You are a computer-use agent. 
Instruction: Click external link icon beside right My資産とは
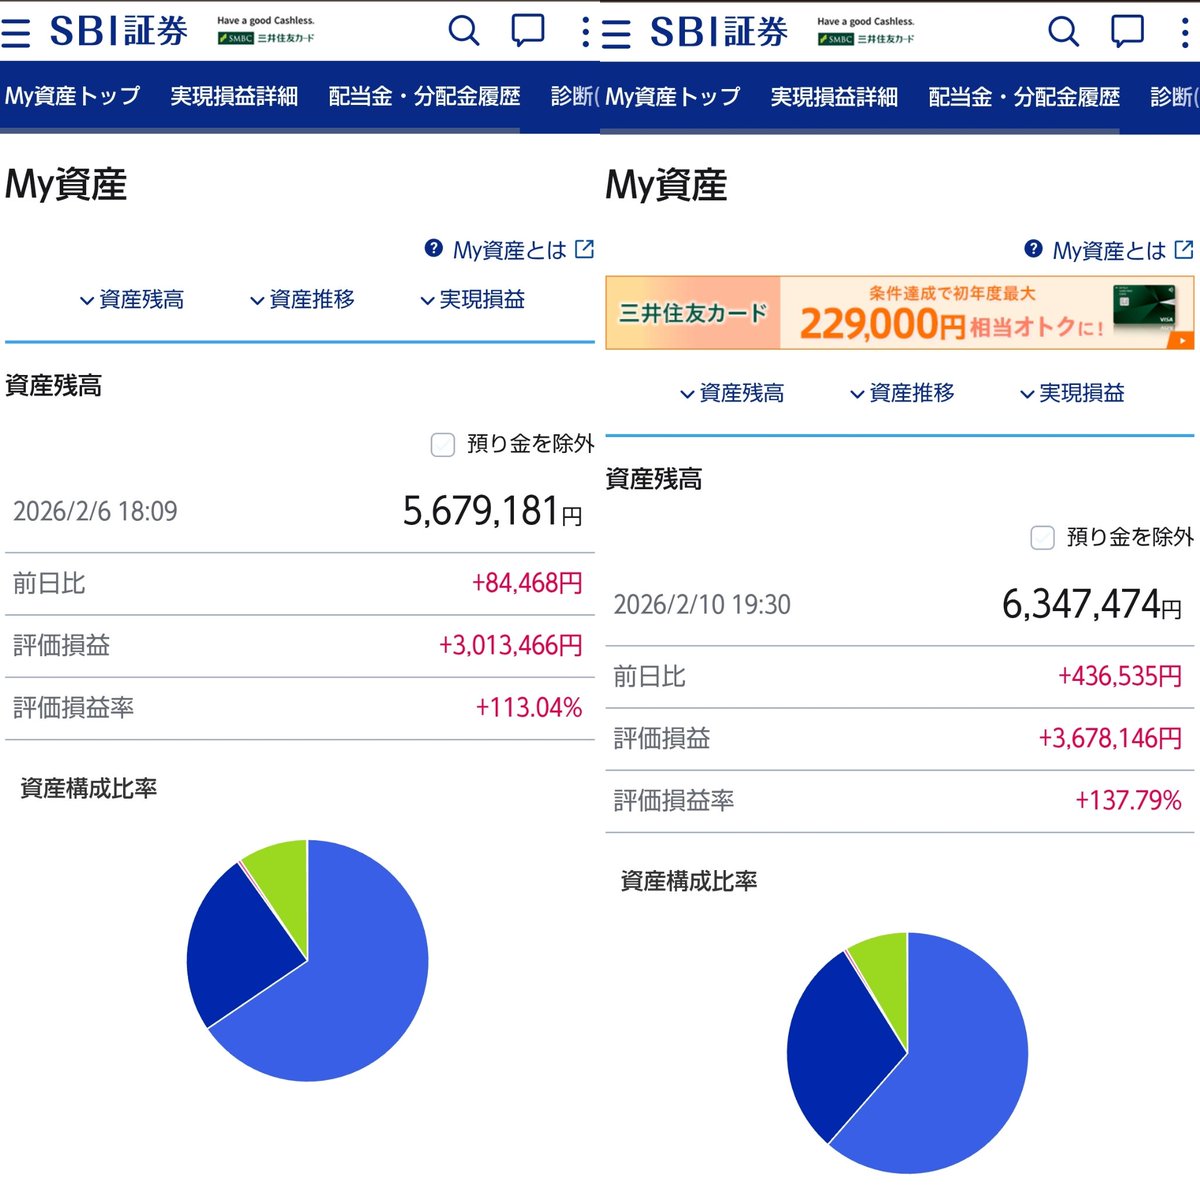pos(1184,249)
